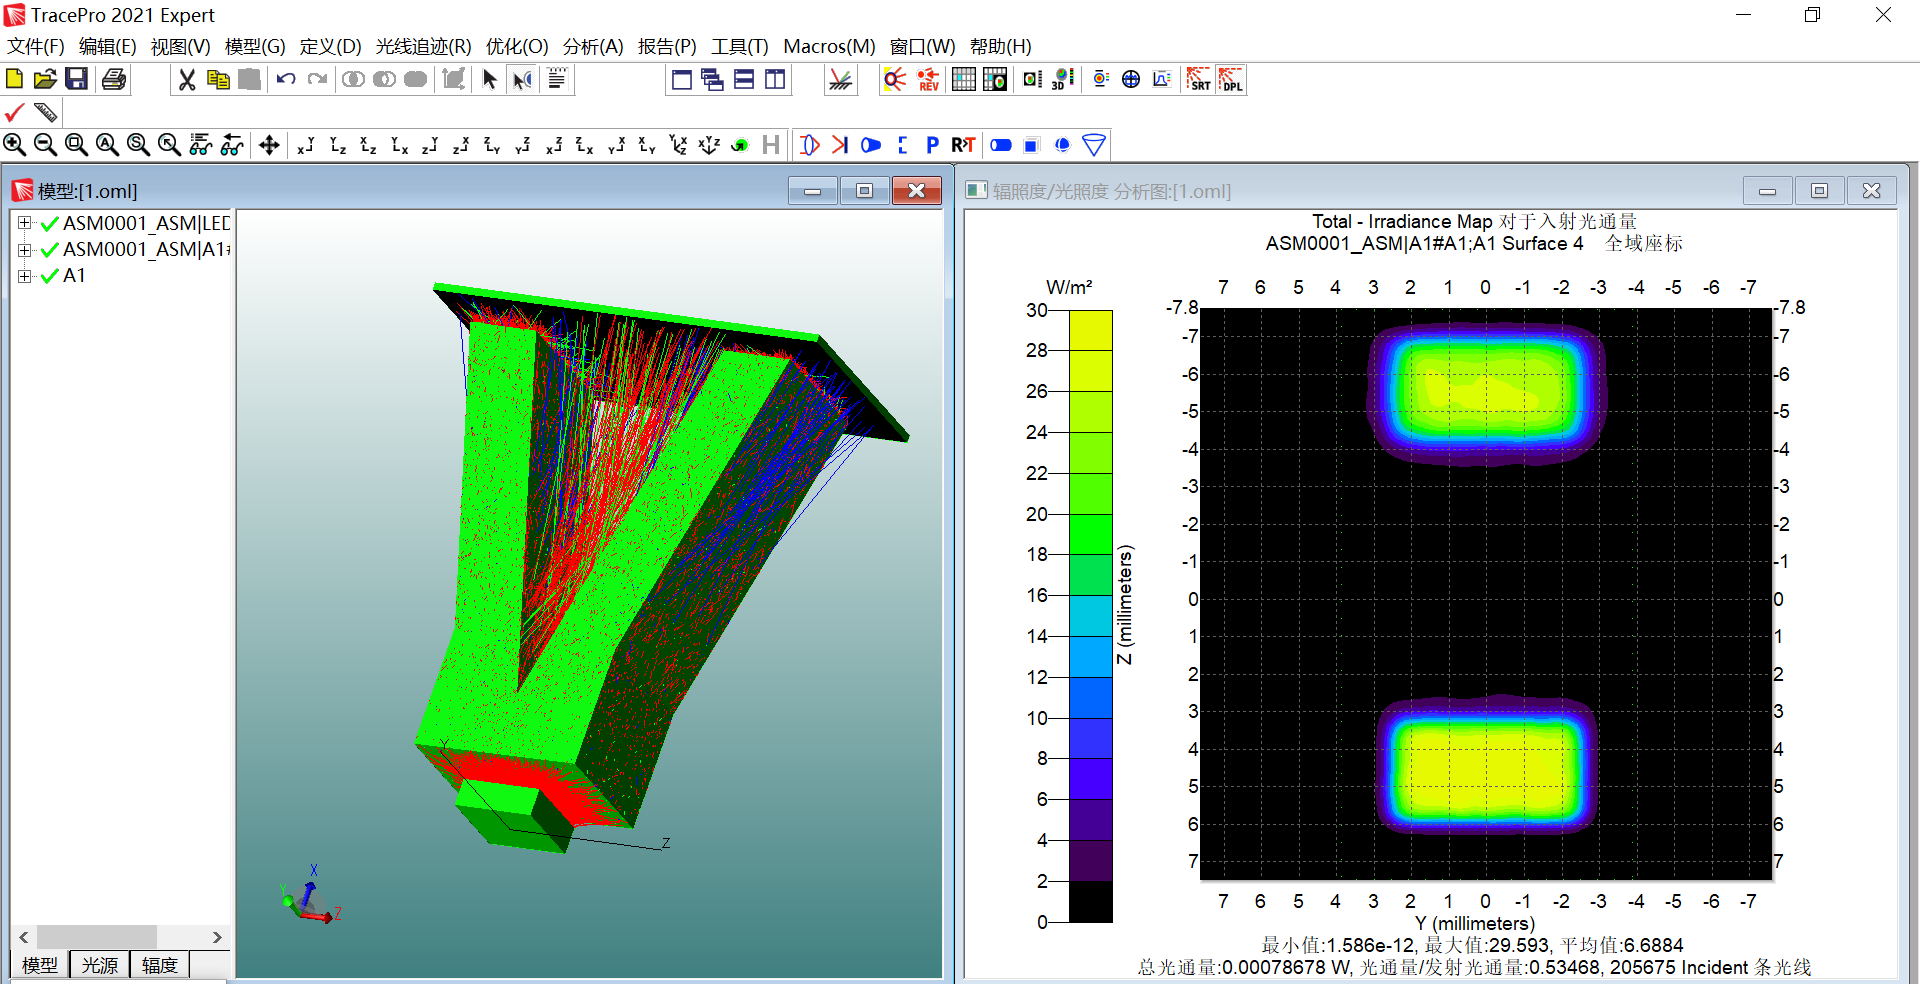Open the 文件(F) menu
This screenshot has width=1920, height=984.
[x=36, y=46]
